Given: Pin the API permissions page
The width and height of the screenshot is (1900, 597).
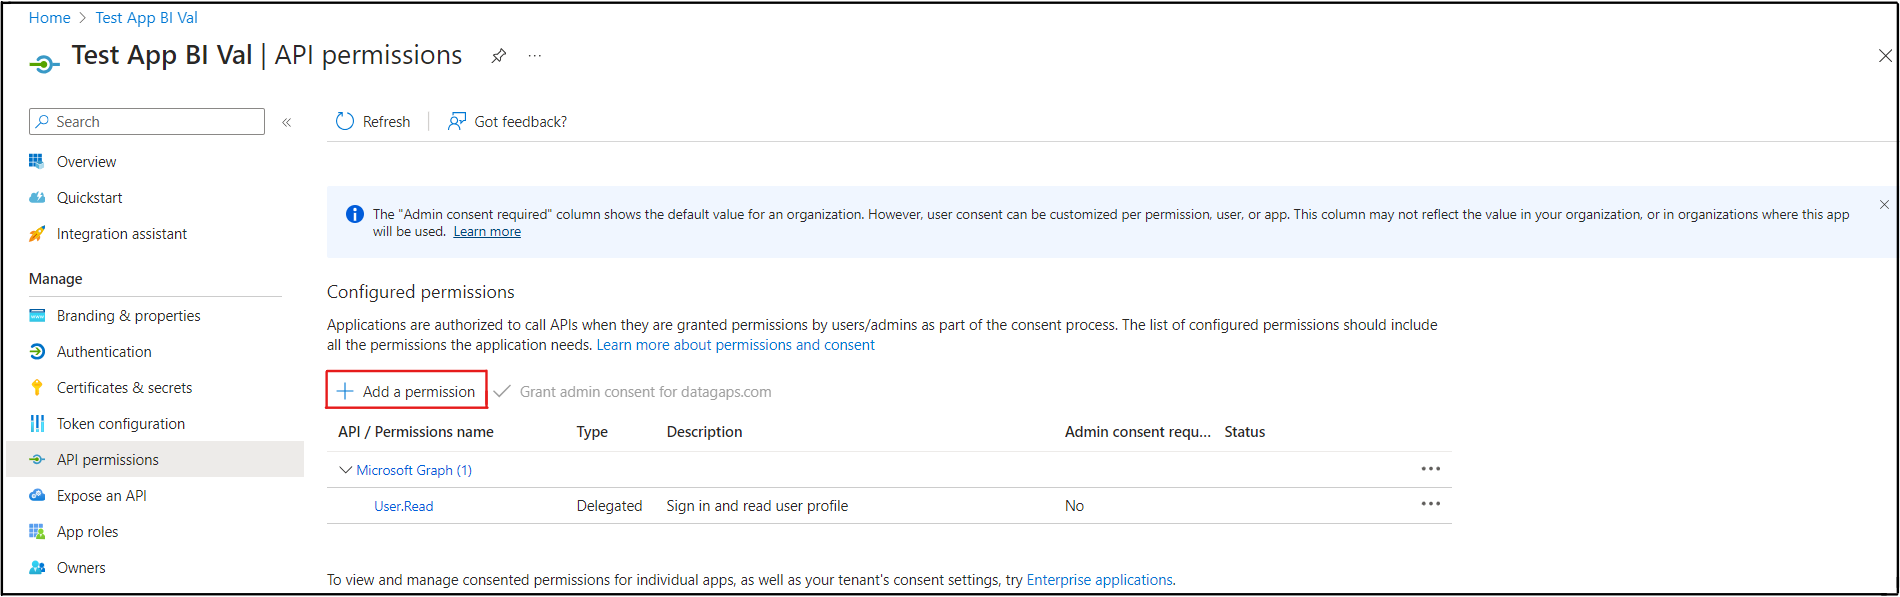Looking at the screenshot, I should tap(498, 56).
